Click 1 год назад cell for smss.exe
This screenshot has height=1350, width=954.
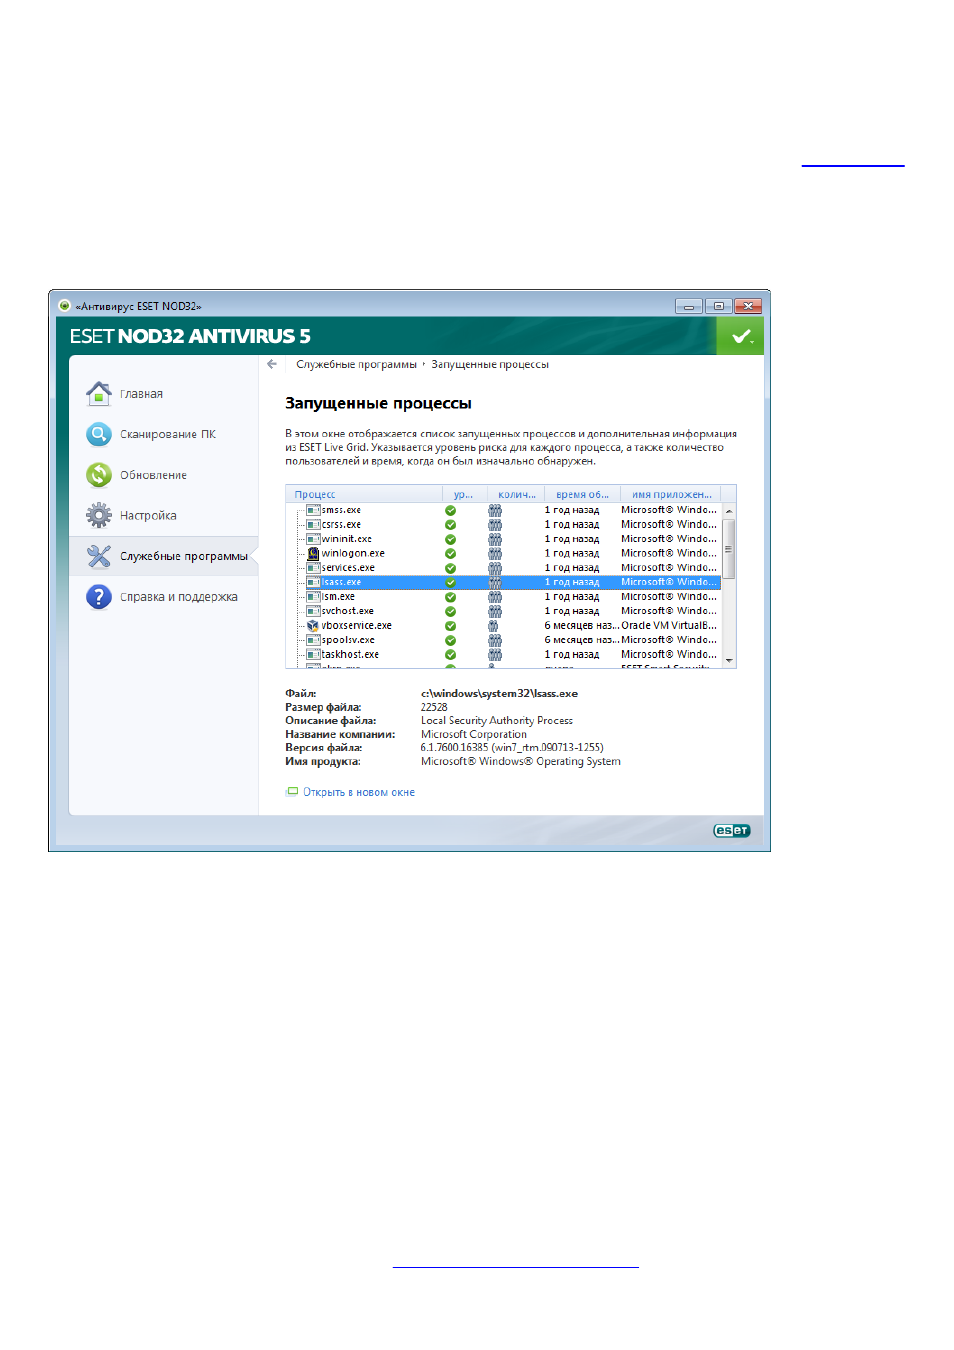[x=572, y=510]
